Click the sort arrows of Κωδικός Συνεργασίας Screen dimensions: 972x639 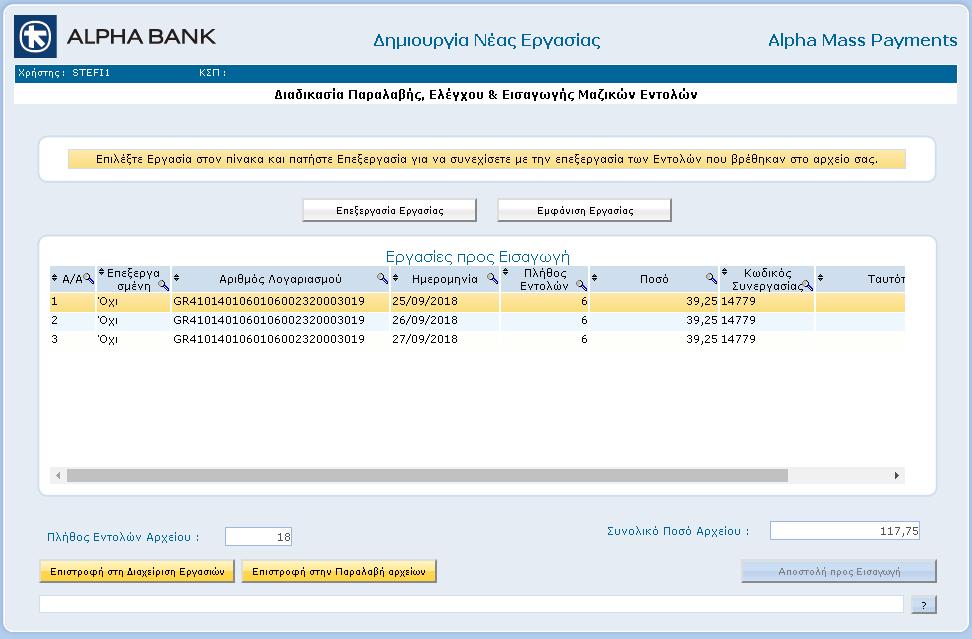pyautogui.click(x=724, y=272)
